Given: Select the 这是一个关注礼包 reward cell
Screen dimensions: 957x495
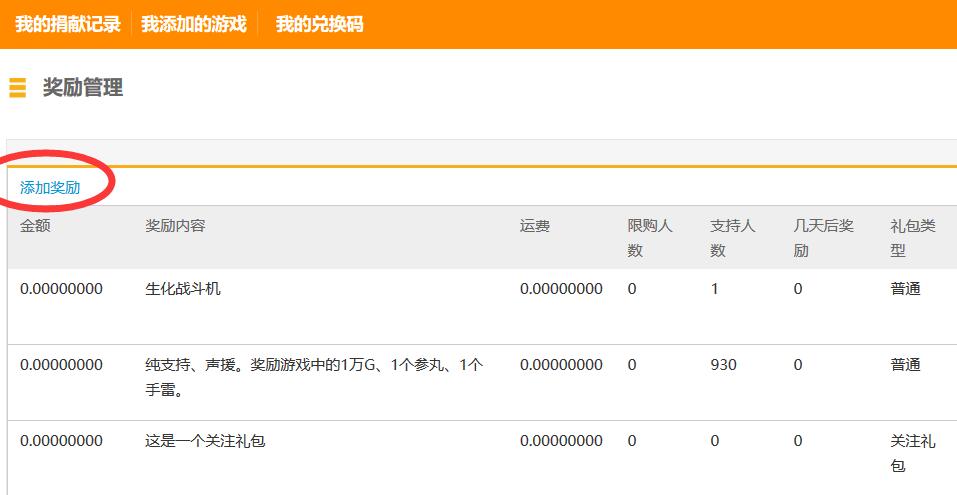Looking at the screenshot, I should (205, 441).
